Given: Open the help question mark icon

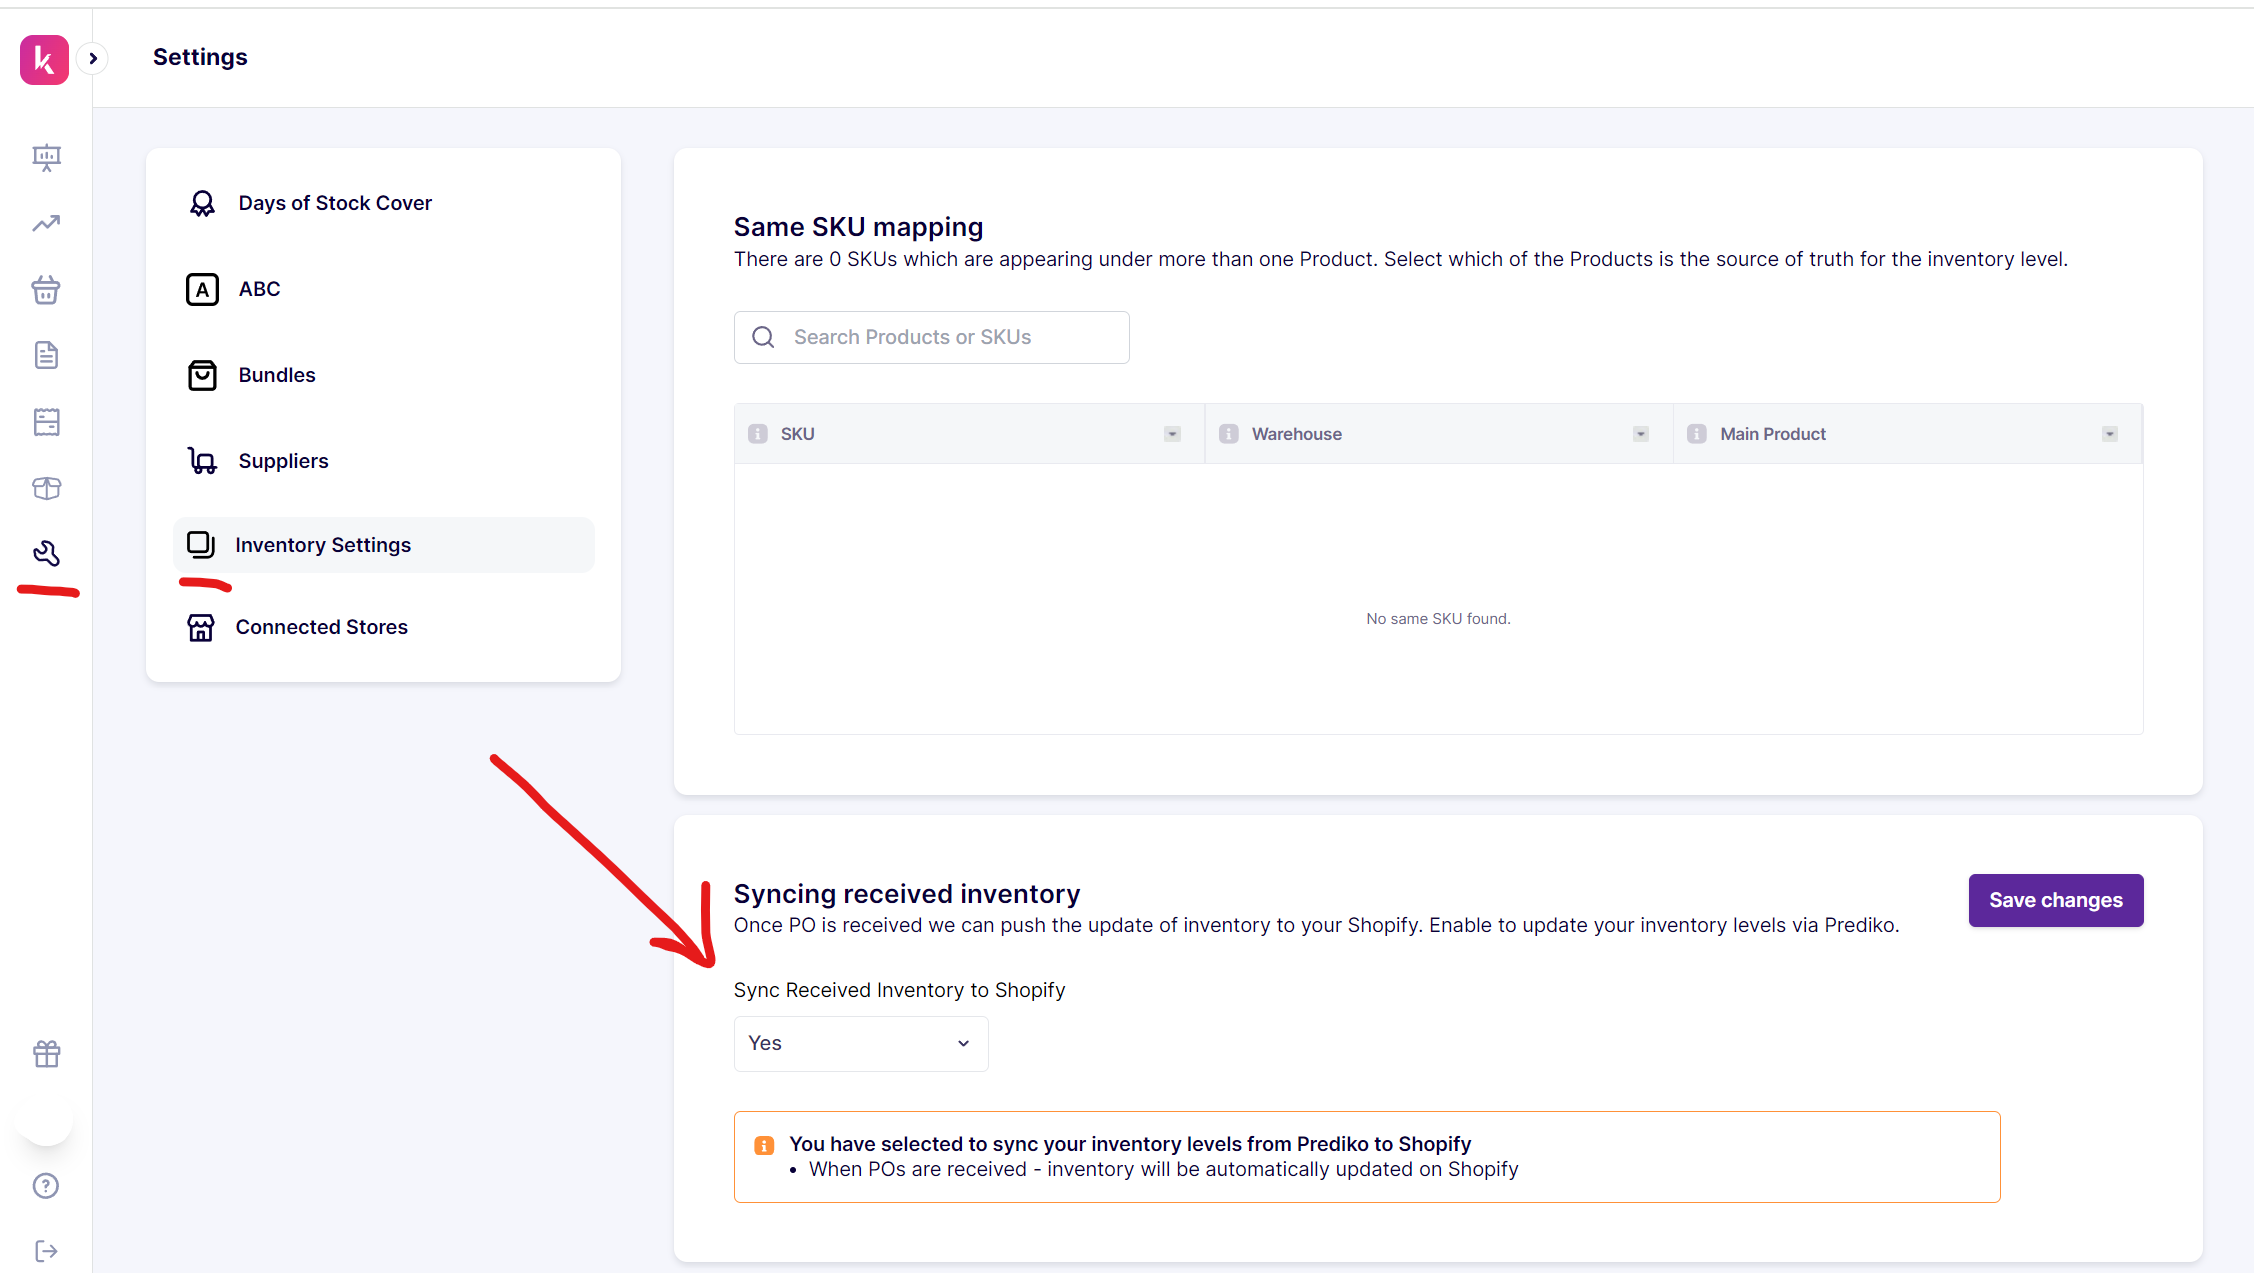Looking at the screenshot, I should tap(46, 1186).
